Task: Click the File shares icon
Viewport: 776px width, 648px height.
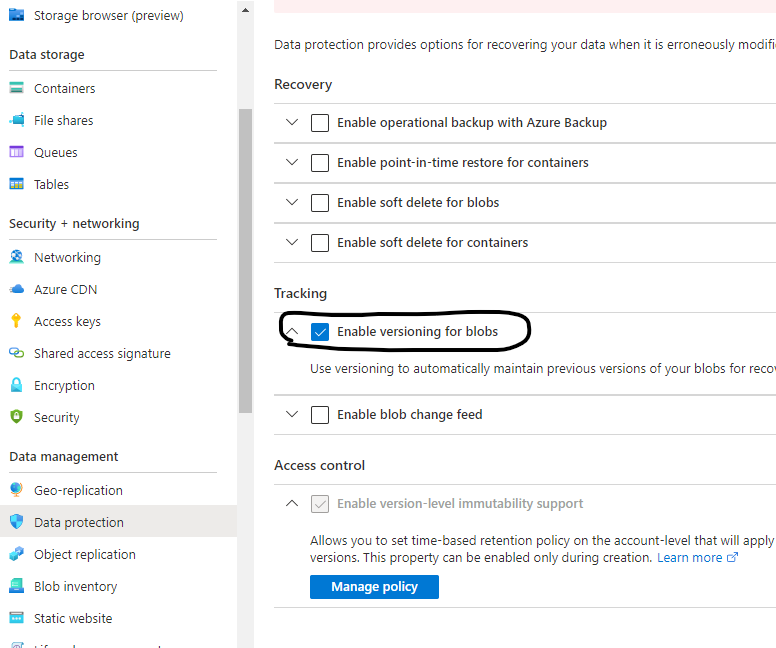Action: pyautogui.click(x=16, y=120)
